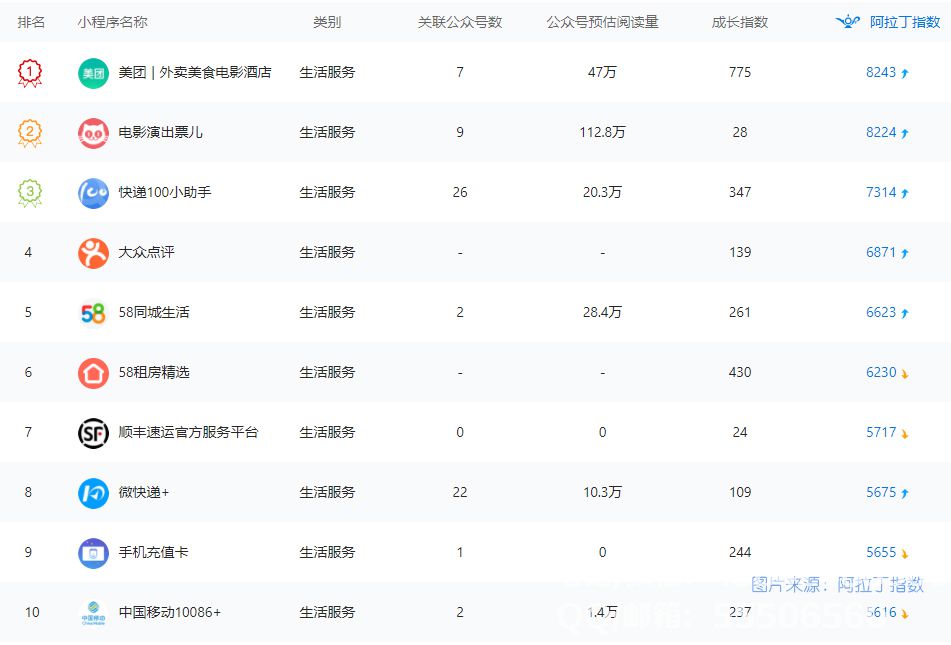Screen dimensions: 951x645
Task: Click the 顺丰速运 SF logo icon
Action: click(x=93, y=433)
